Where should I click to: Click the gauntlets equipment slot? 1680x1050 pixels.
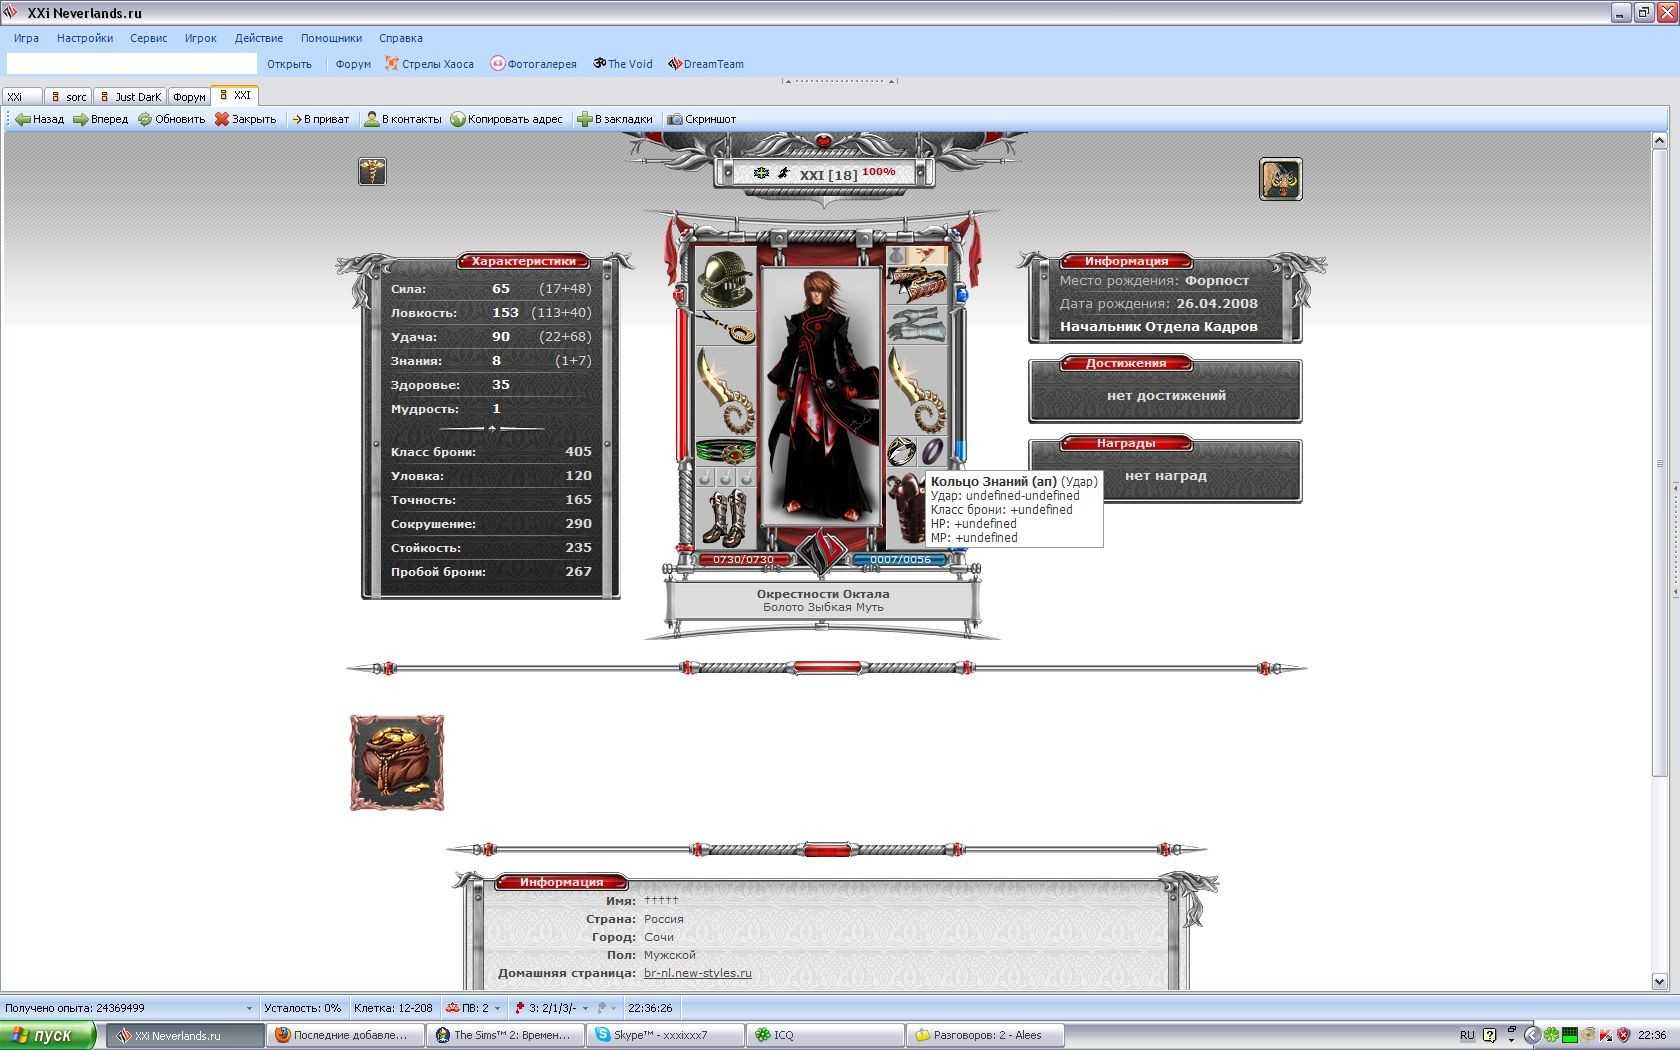pyautogui.click(x=917, y=325)
